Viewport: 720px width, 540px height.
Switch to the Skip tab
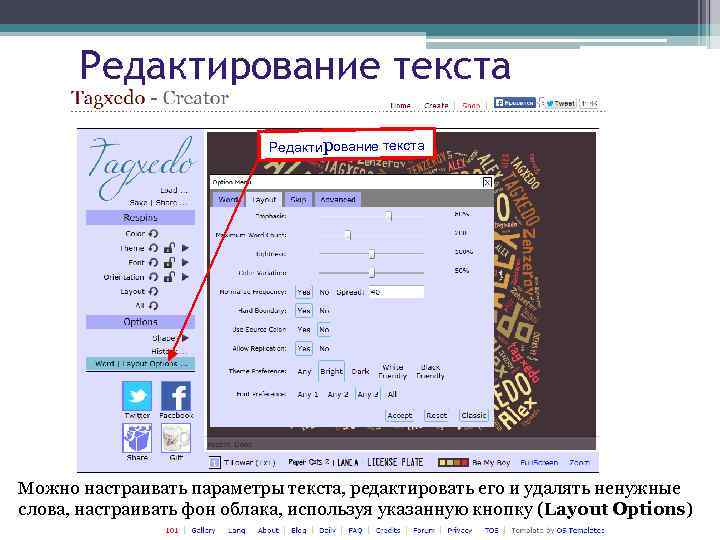(298, 199)
